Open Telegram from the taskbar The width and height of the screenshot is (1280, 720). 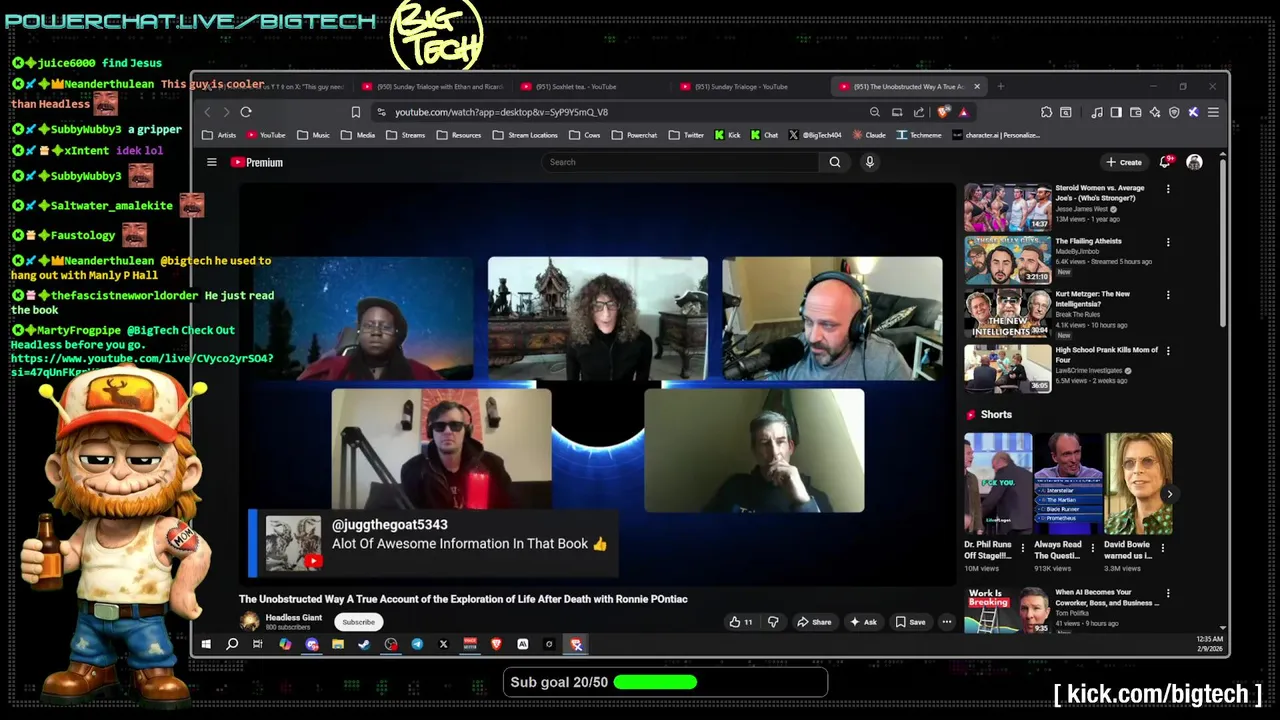click(417, 645)
